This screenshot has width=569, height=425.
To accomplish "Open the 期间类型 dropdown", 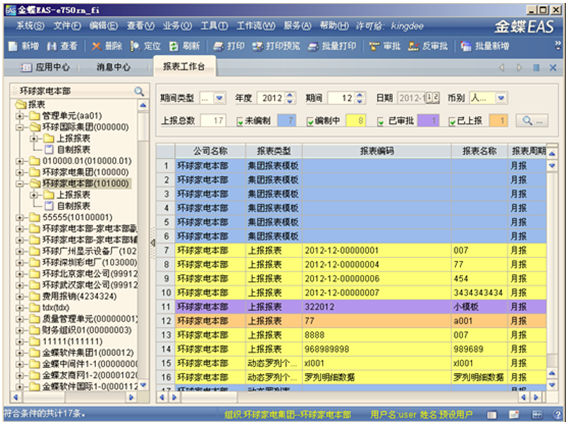I will (219, 98).
